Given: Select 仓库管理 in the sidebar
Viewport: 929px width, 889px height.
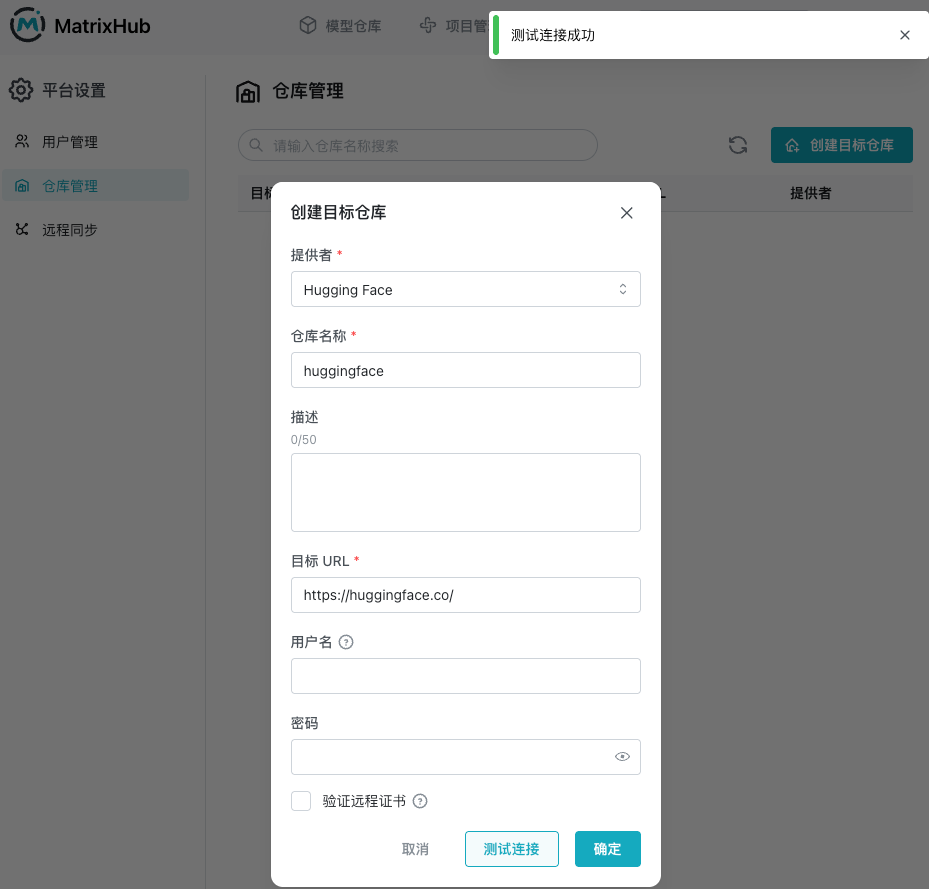Looking at the screenshot, I should pyautogui.click(x=95, y=186).
